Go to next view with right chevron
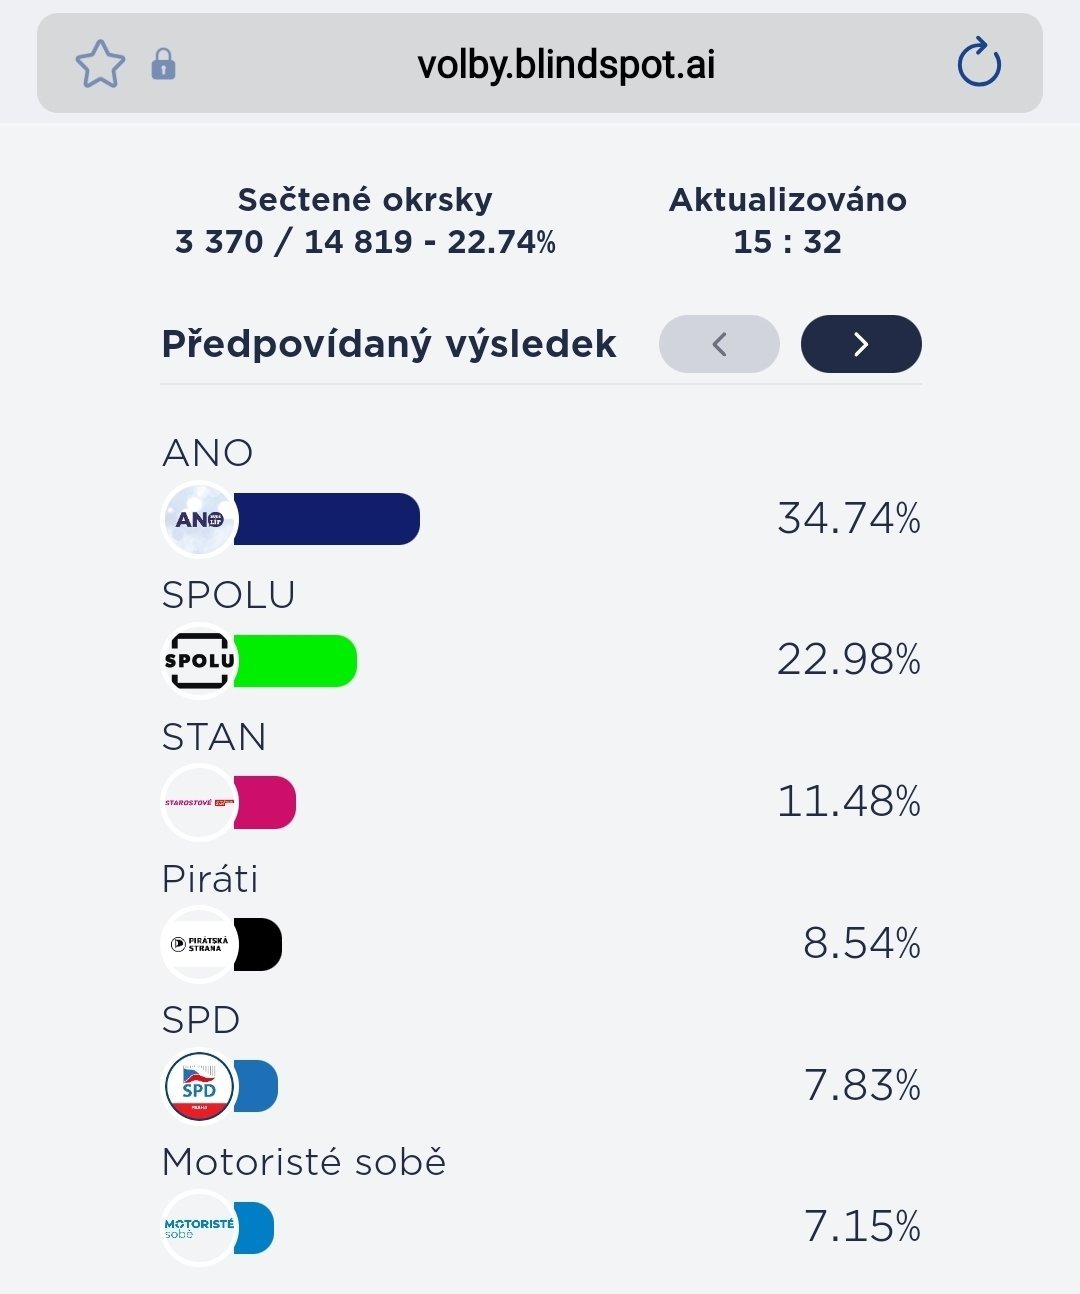1080x1294 pixels. tap(861, 344)
